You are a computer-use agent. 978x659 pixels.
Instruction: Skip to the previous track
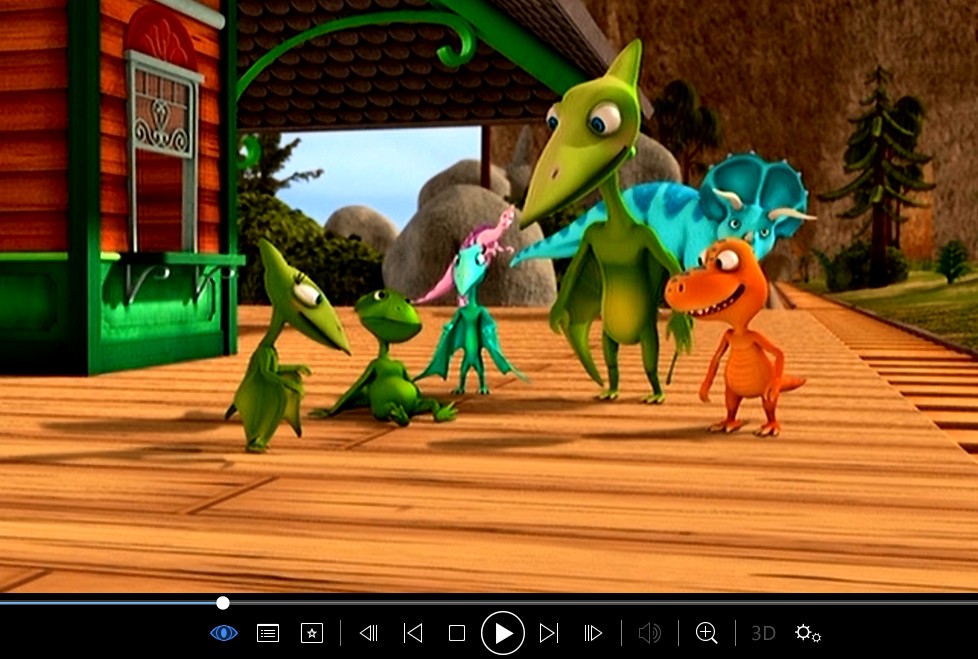[x=413, y=633]
